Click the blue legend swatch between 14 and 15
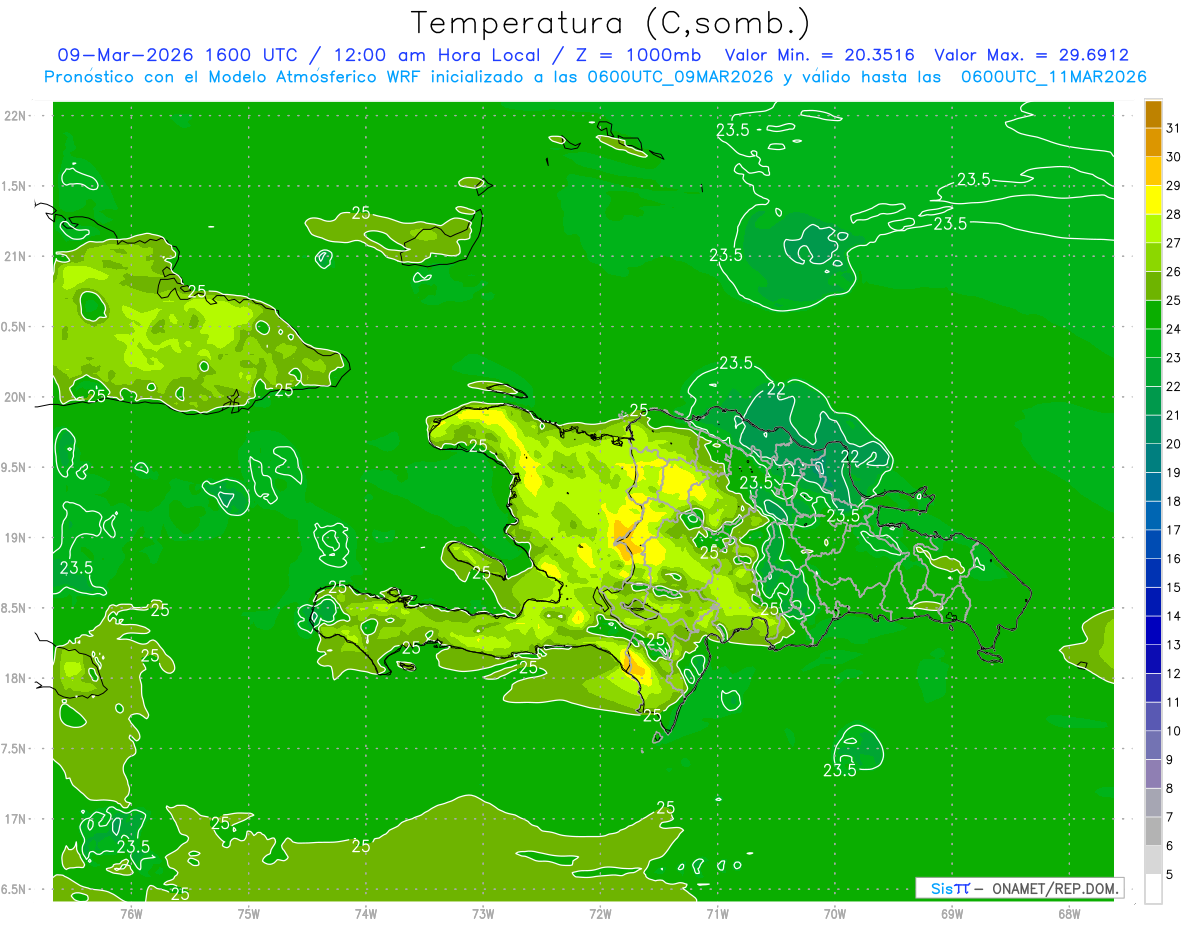1200x927 pixels. (x=1153, y=602)
